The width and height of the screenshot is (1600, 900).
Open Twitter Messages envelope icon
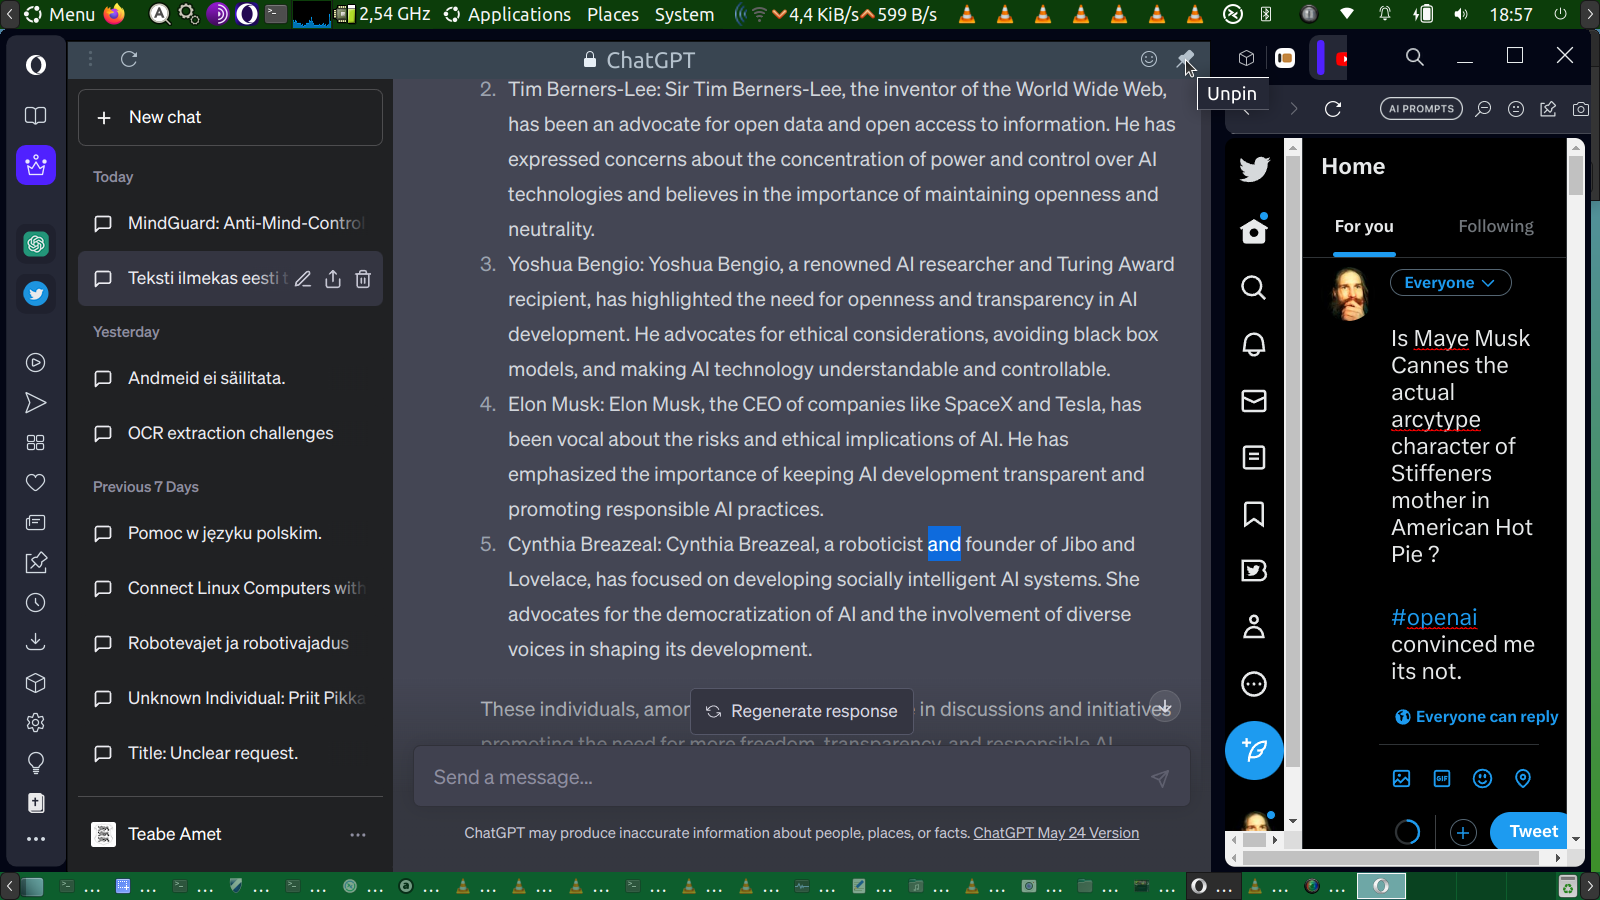click(x=1254, y=401)
